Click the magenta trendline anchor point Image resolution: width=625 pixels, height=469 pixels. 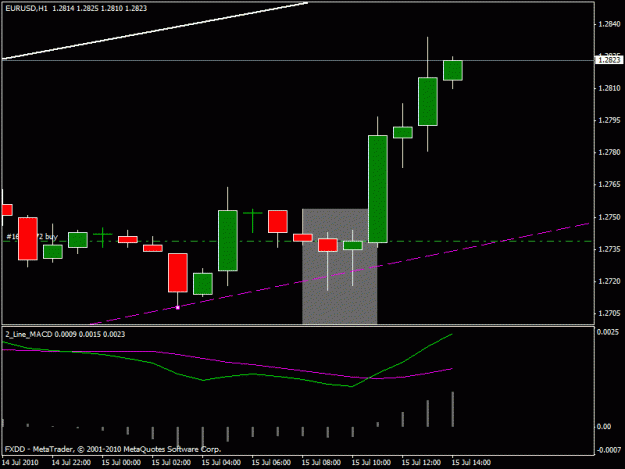178,308
